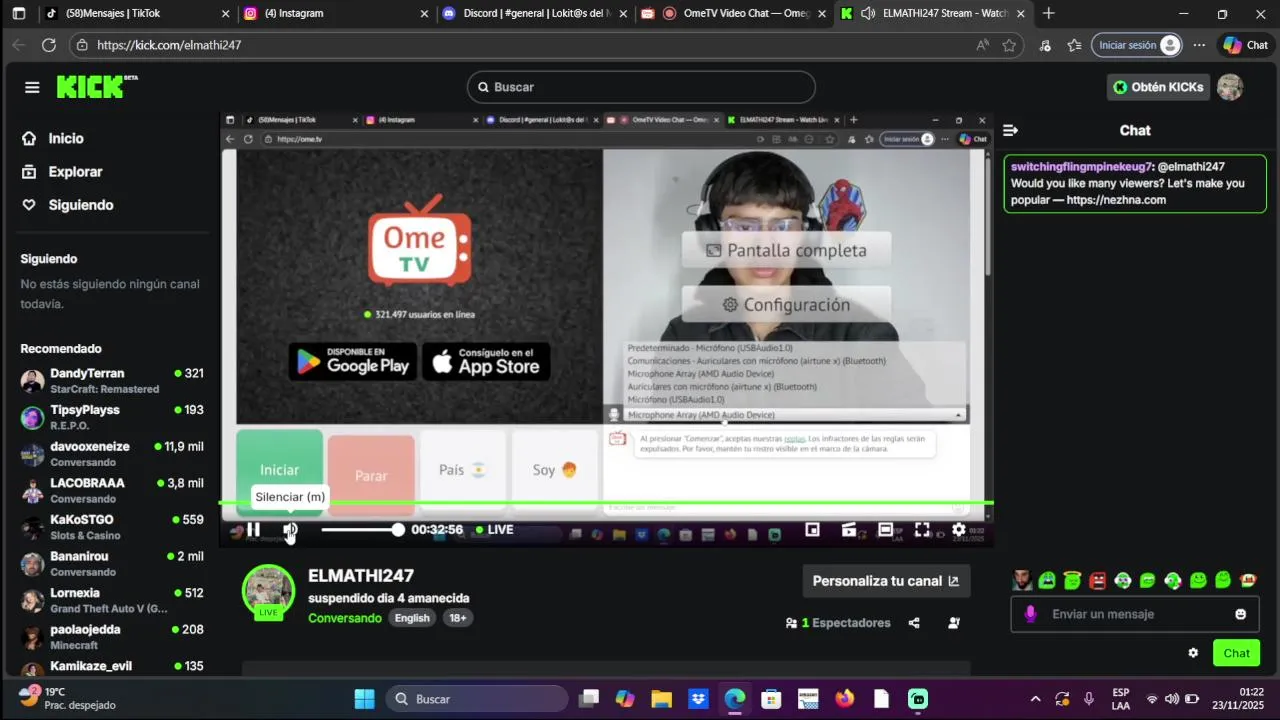Click purple microphone icon in chat box

click(x=1030, y=614)
